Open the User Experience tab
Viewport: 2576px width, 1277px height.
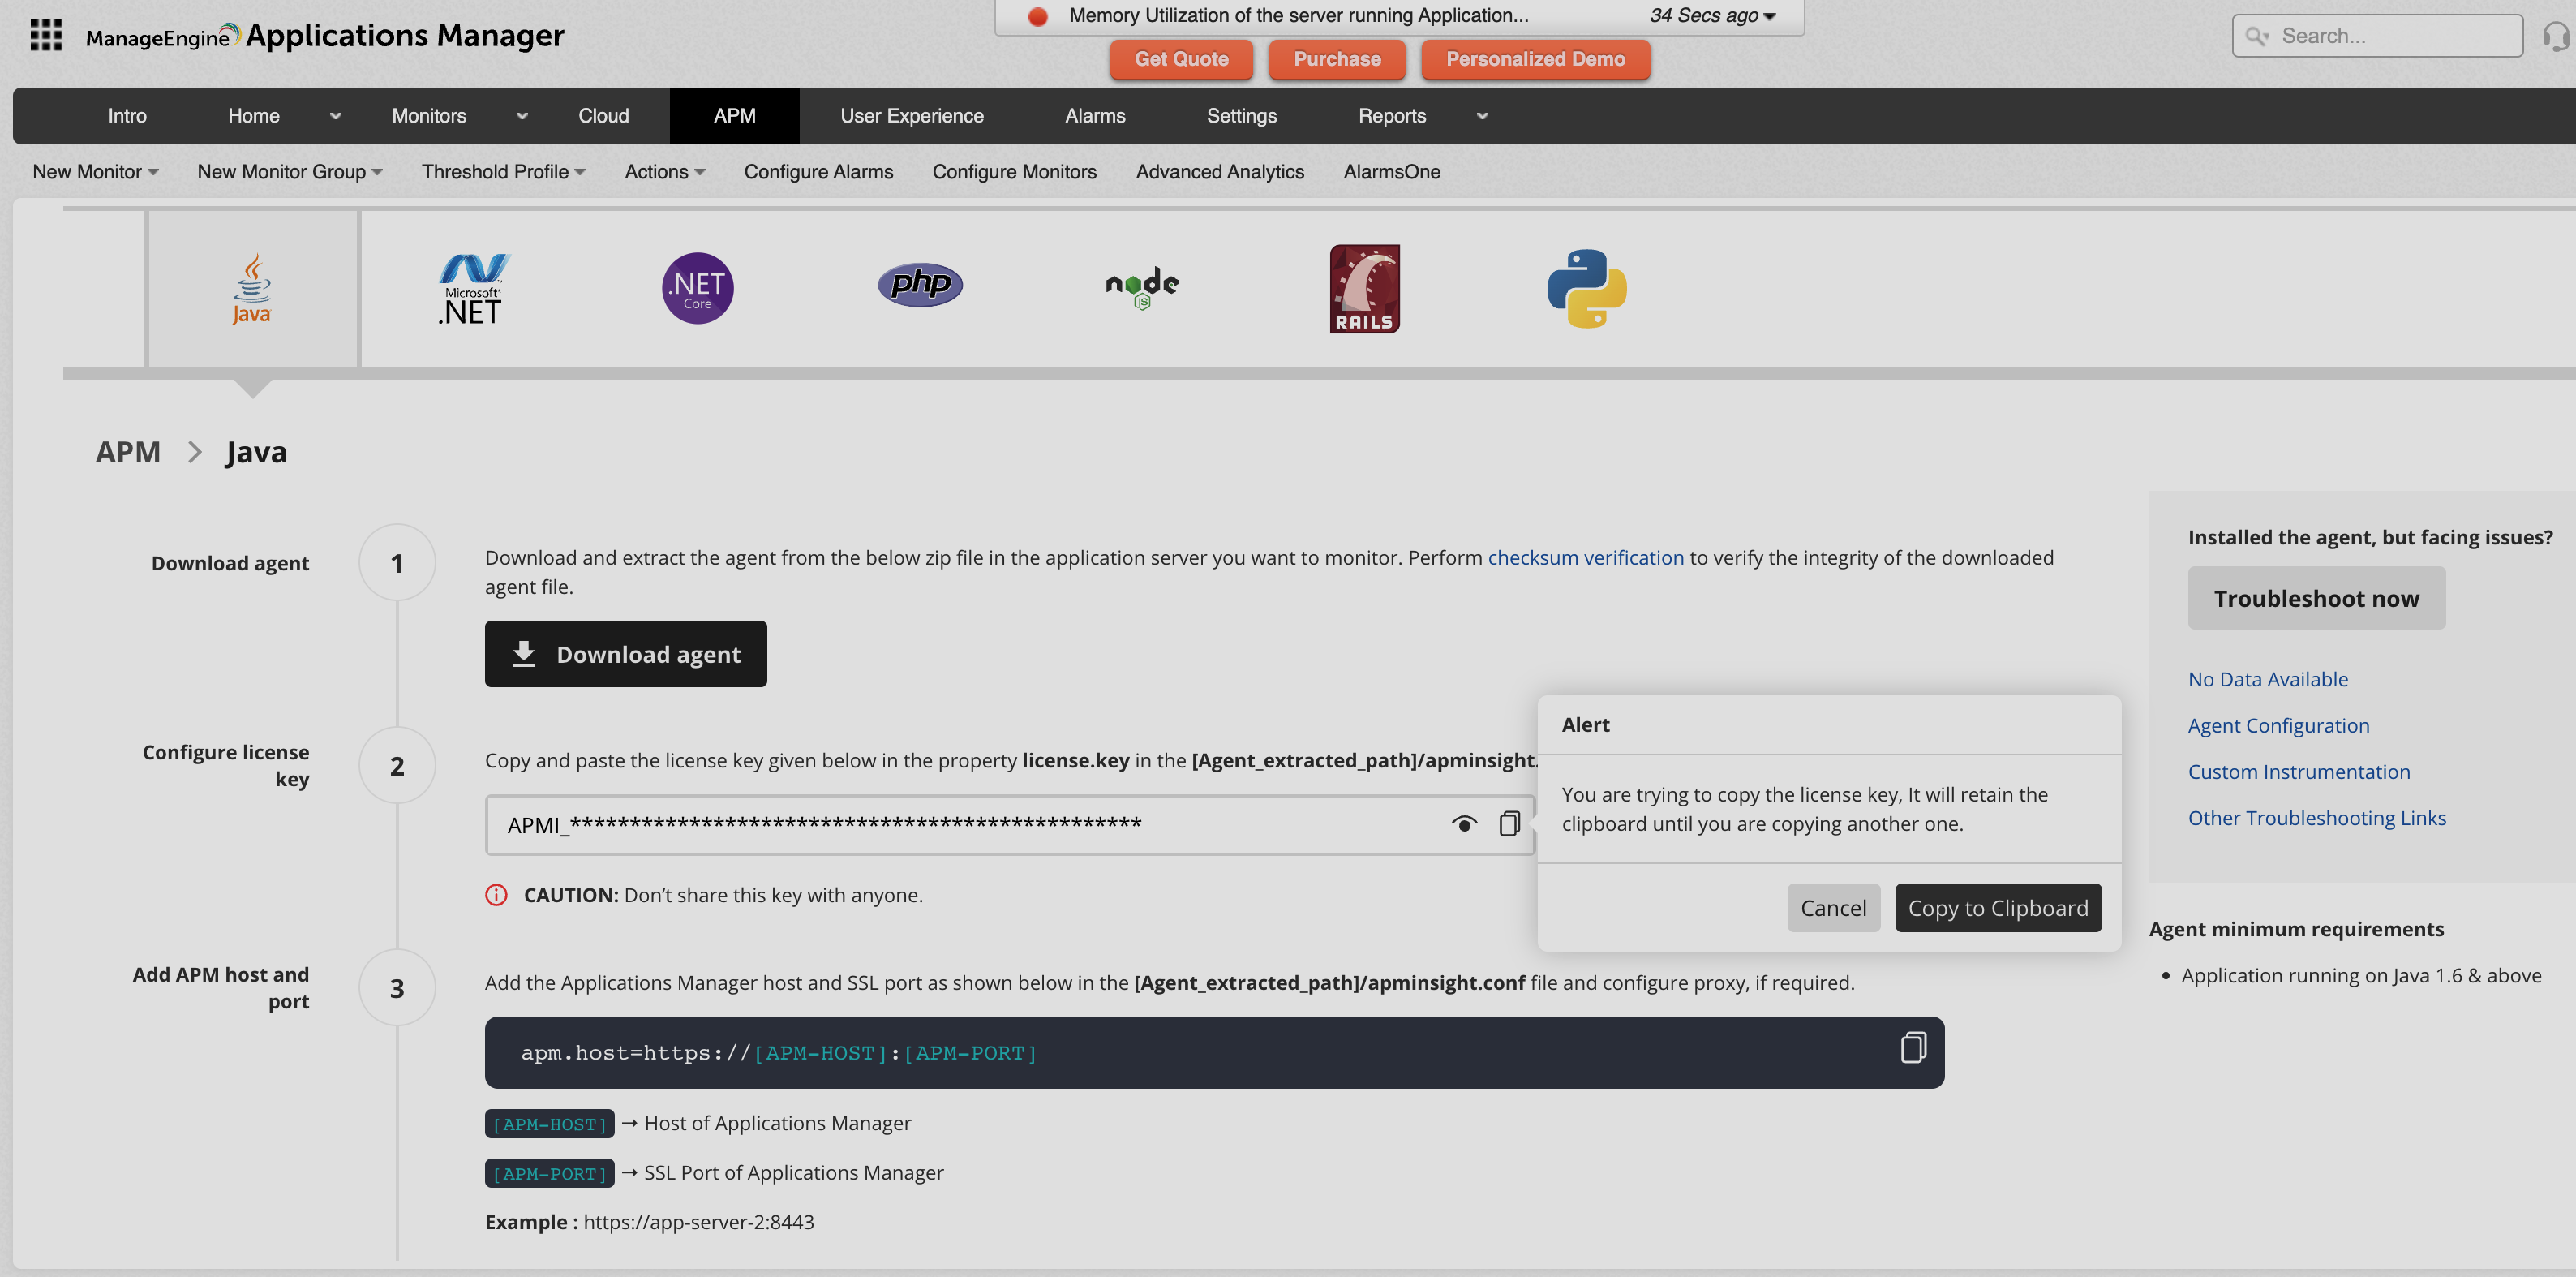910,115
